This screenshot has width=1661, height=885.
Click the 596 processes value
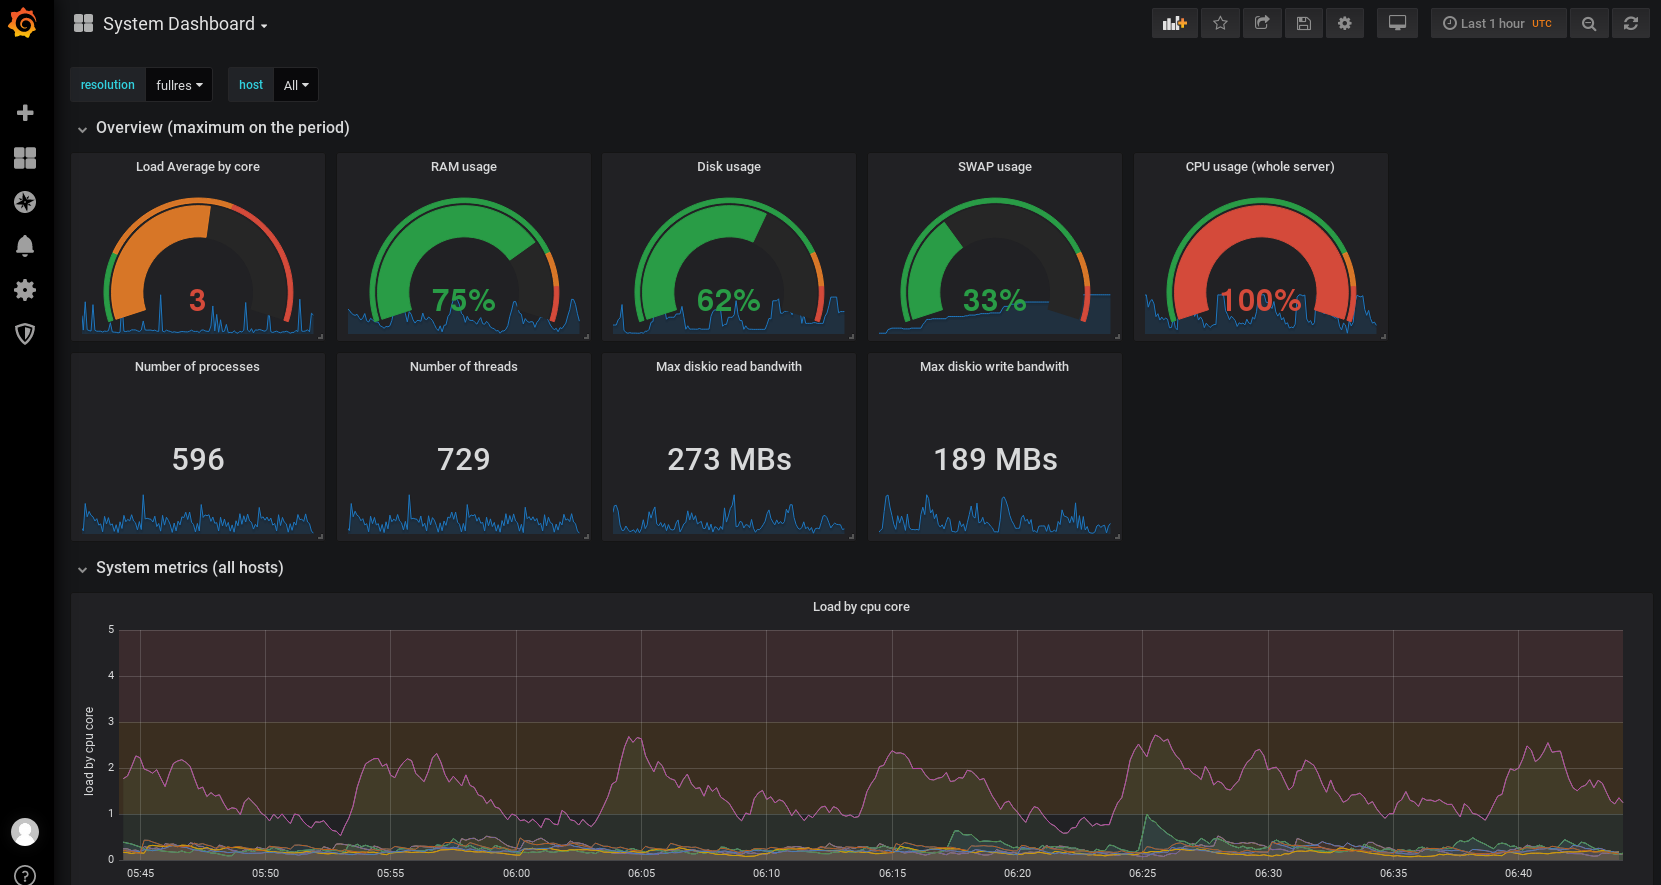(198, 459)
